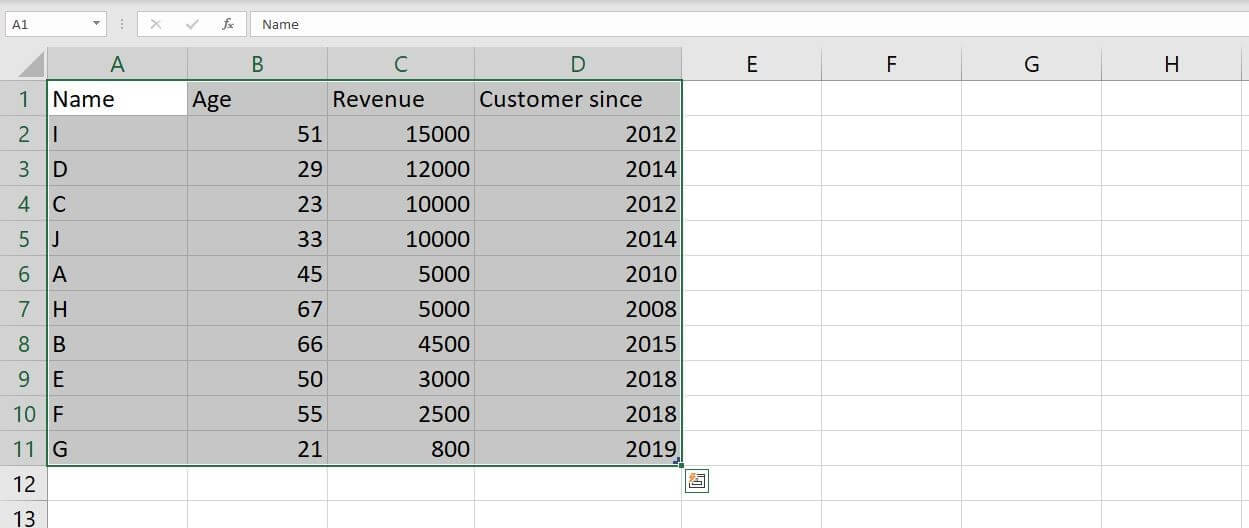The width and height of the screenshot is (1249, 528).
Task: Click the Cancel X icon in formula bar
Action: pyautogui.click(x=155, y=24)
